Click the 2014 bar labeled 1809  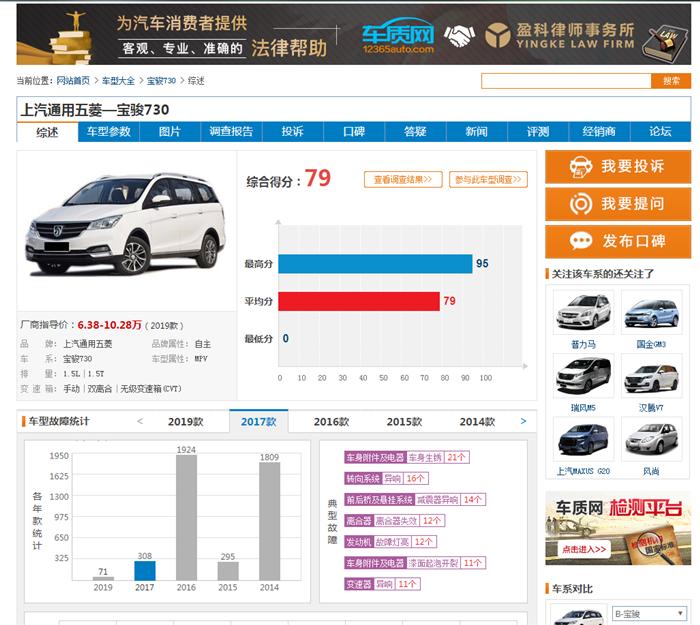(x=270, y=521)
